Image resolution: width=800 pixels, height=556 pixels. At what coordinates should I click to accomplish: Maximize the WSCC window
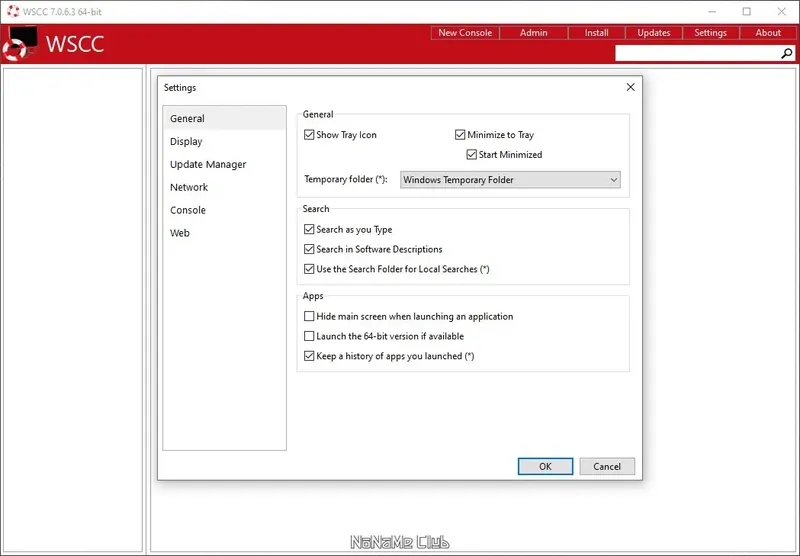pyautogui.click(x=746, y=11)
